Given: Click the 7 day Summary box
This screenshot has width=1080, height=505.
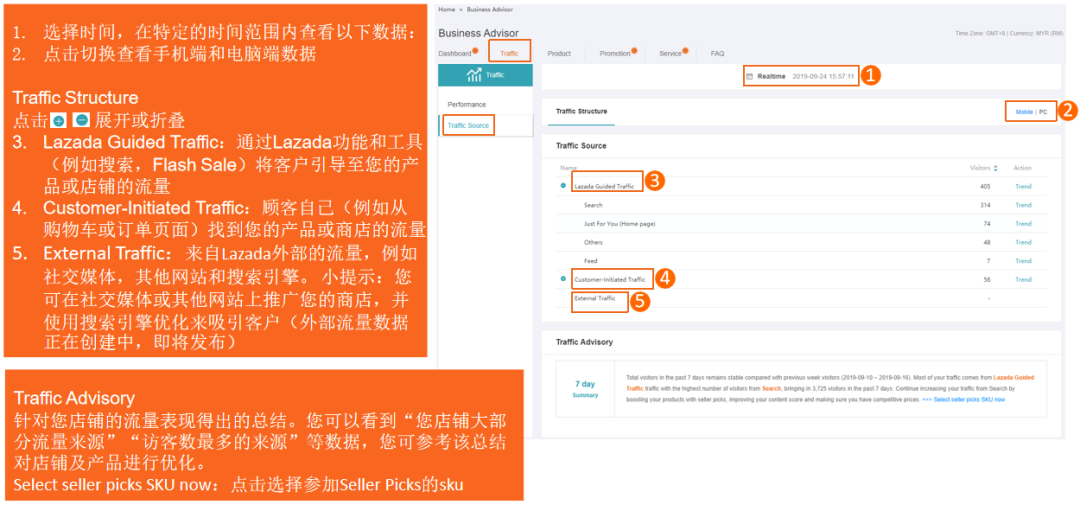Looking at the screenshot, I should 585,389.
